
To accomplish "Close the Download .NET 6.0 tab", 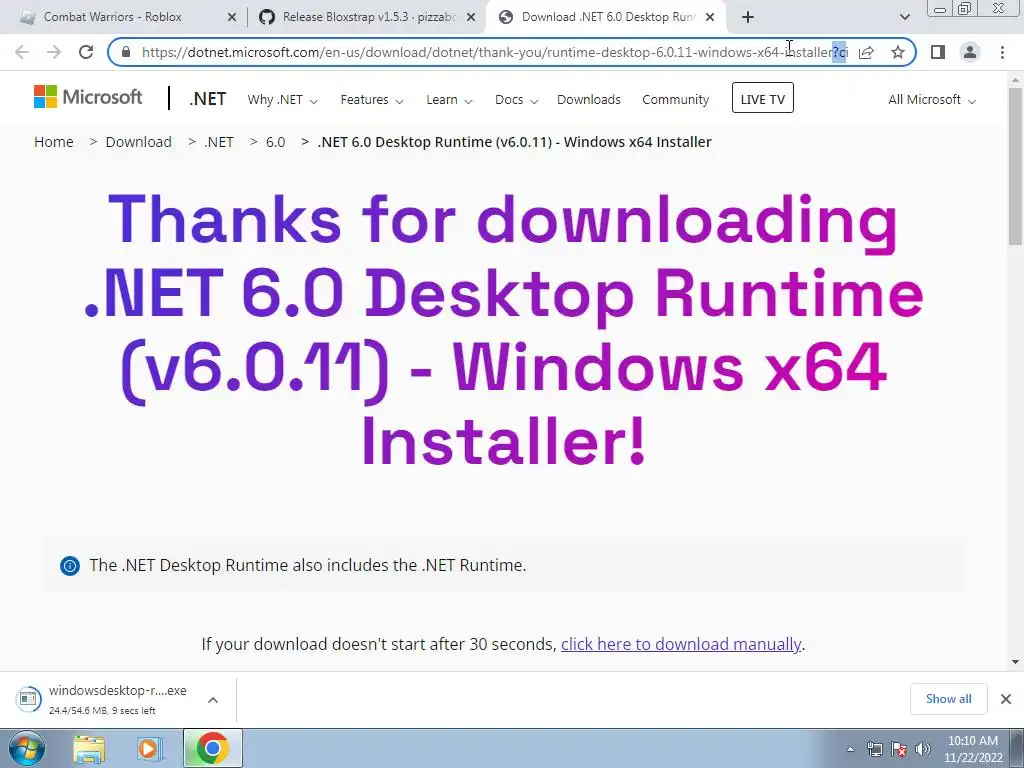I will point(710,18).
